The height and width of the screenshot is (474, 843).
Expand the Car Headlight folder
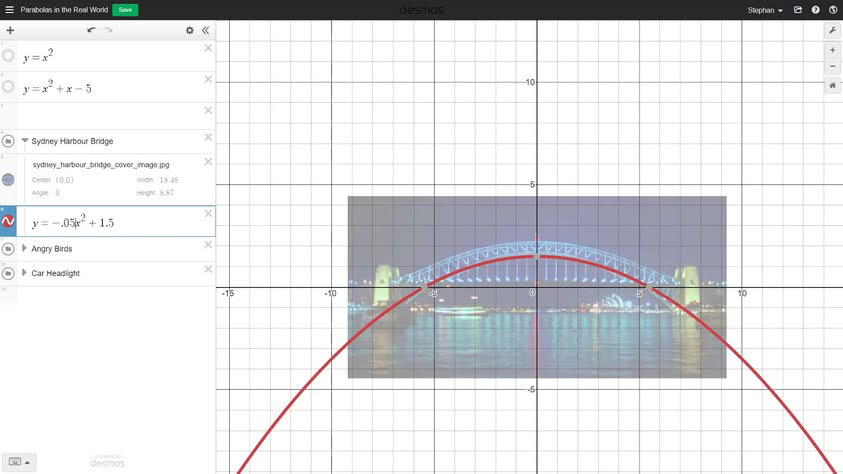[x=25, y=272]
